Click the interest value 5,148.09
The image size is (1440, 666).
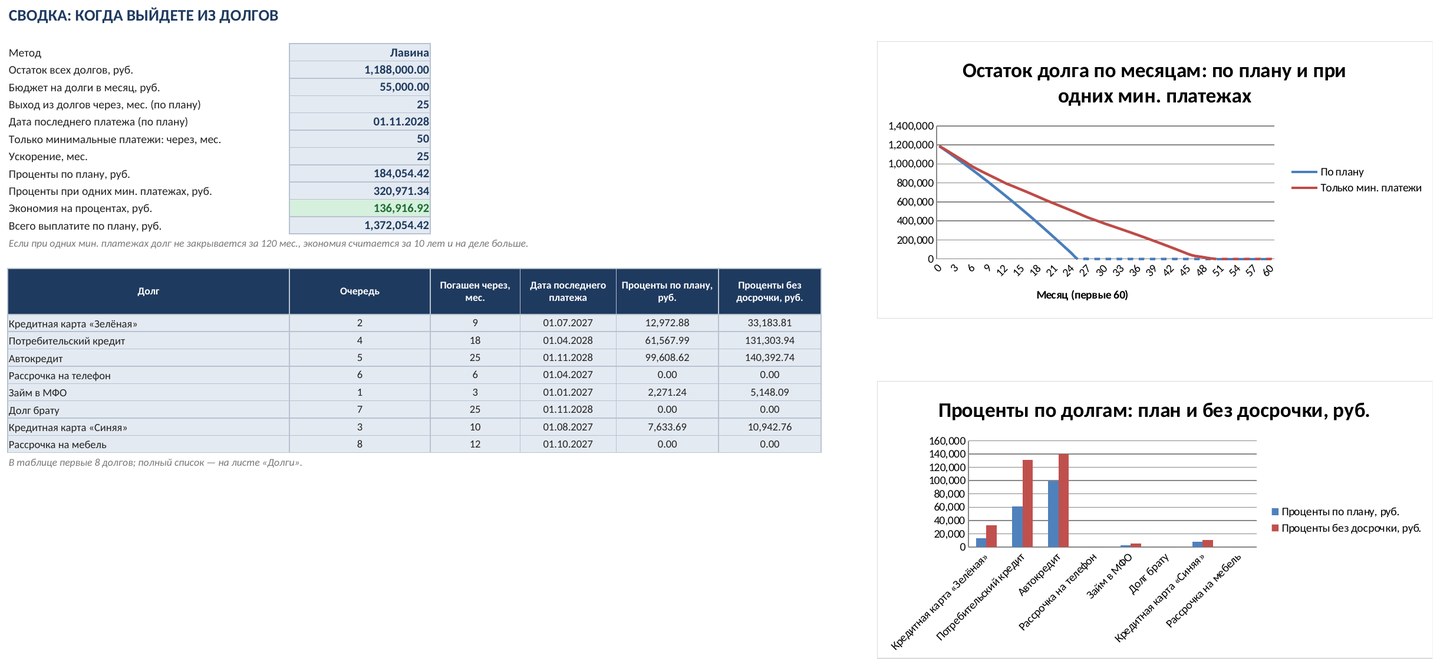(x=769, y=392)
